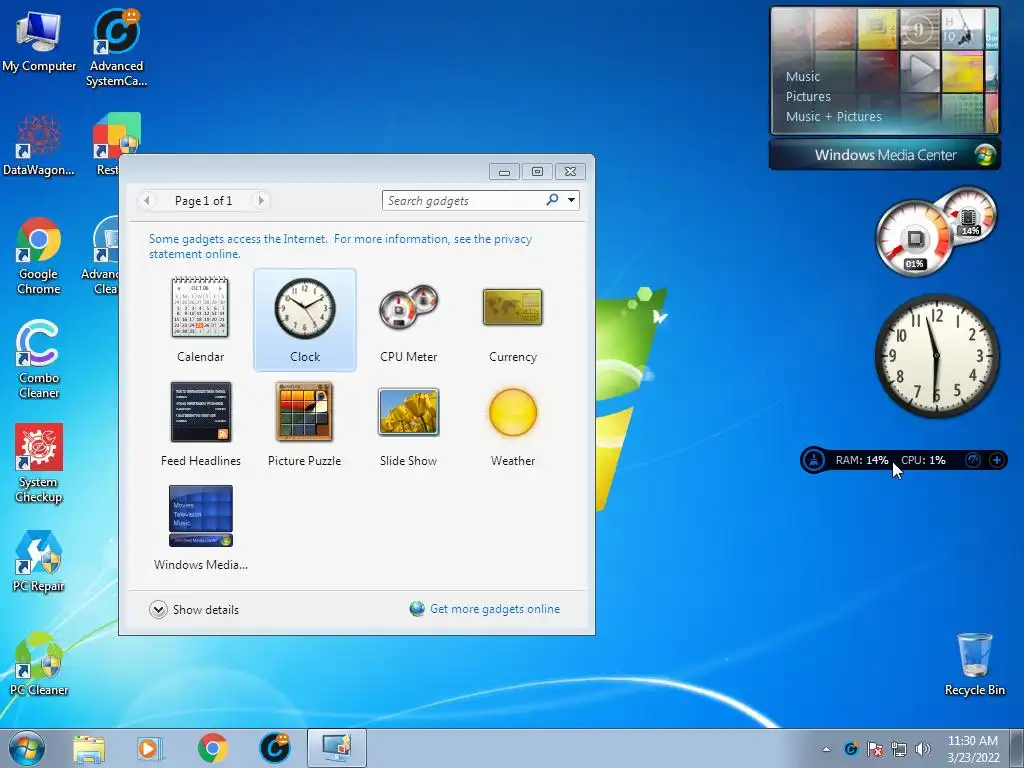Image resolution: width=1024 pixels, height=768 pixels.
Task: Select the Picture Puzzle gadget
Action: 304,424
